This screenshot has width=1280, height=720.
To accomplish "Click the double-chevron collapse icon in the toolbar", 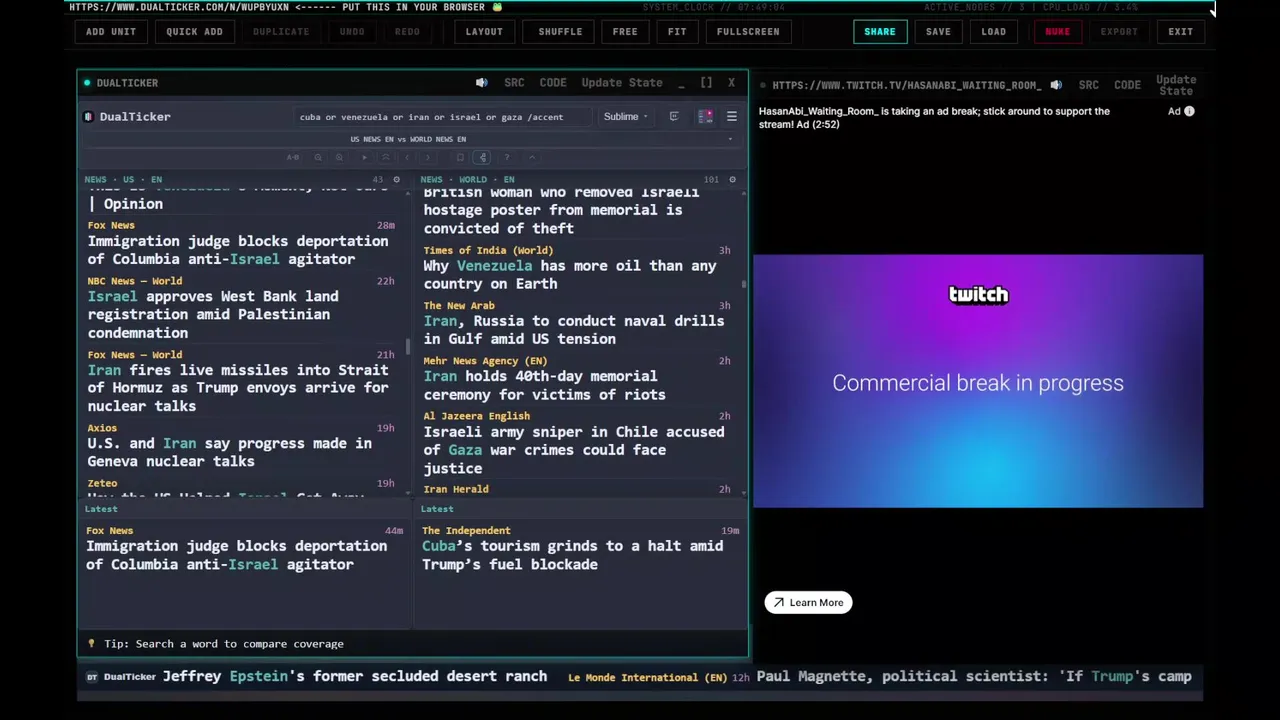I will [385, 157].
